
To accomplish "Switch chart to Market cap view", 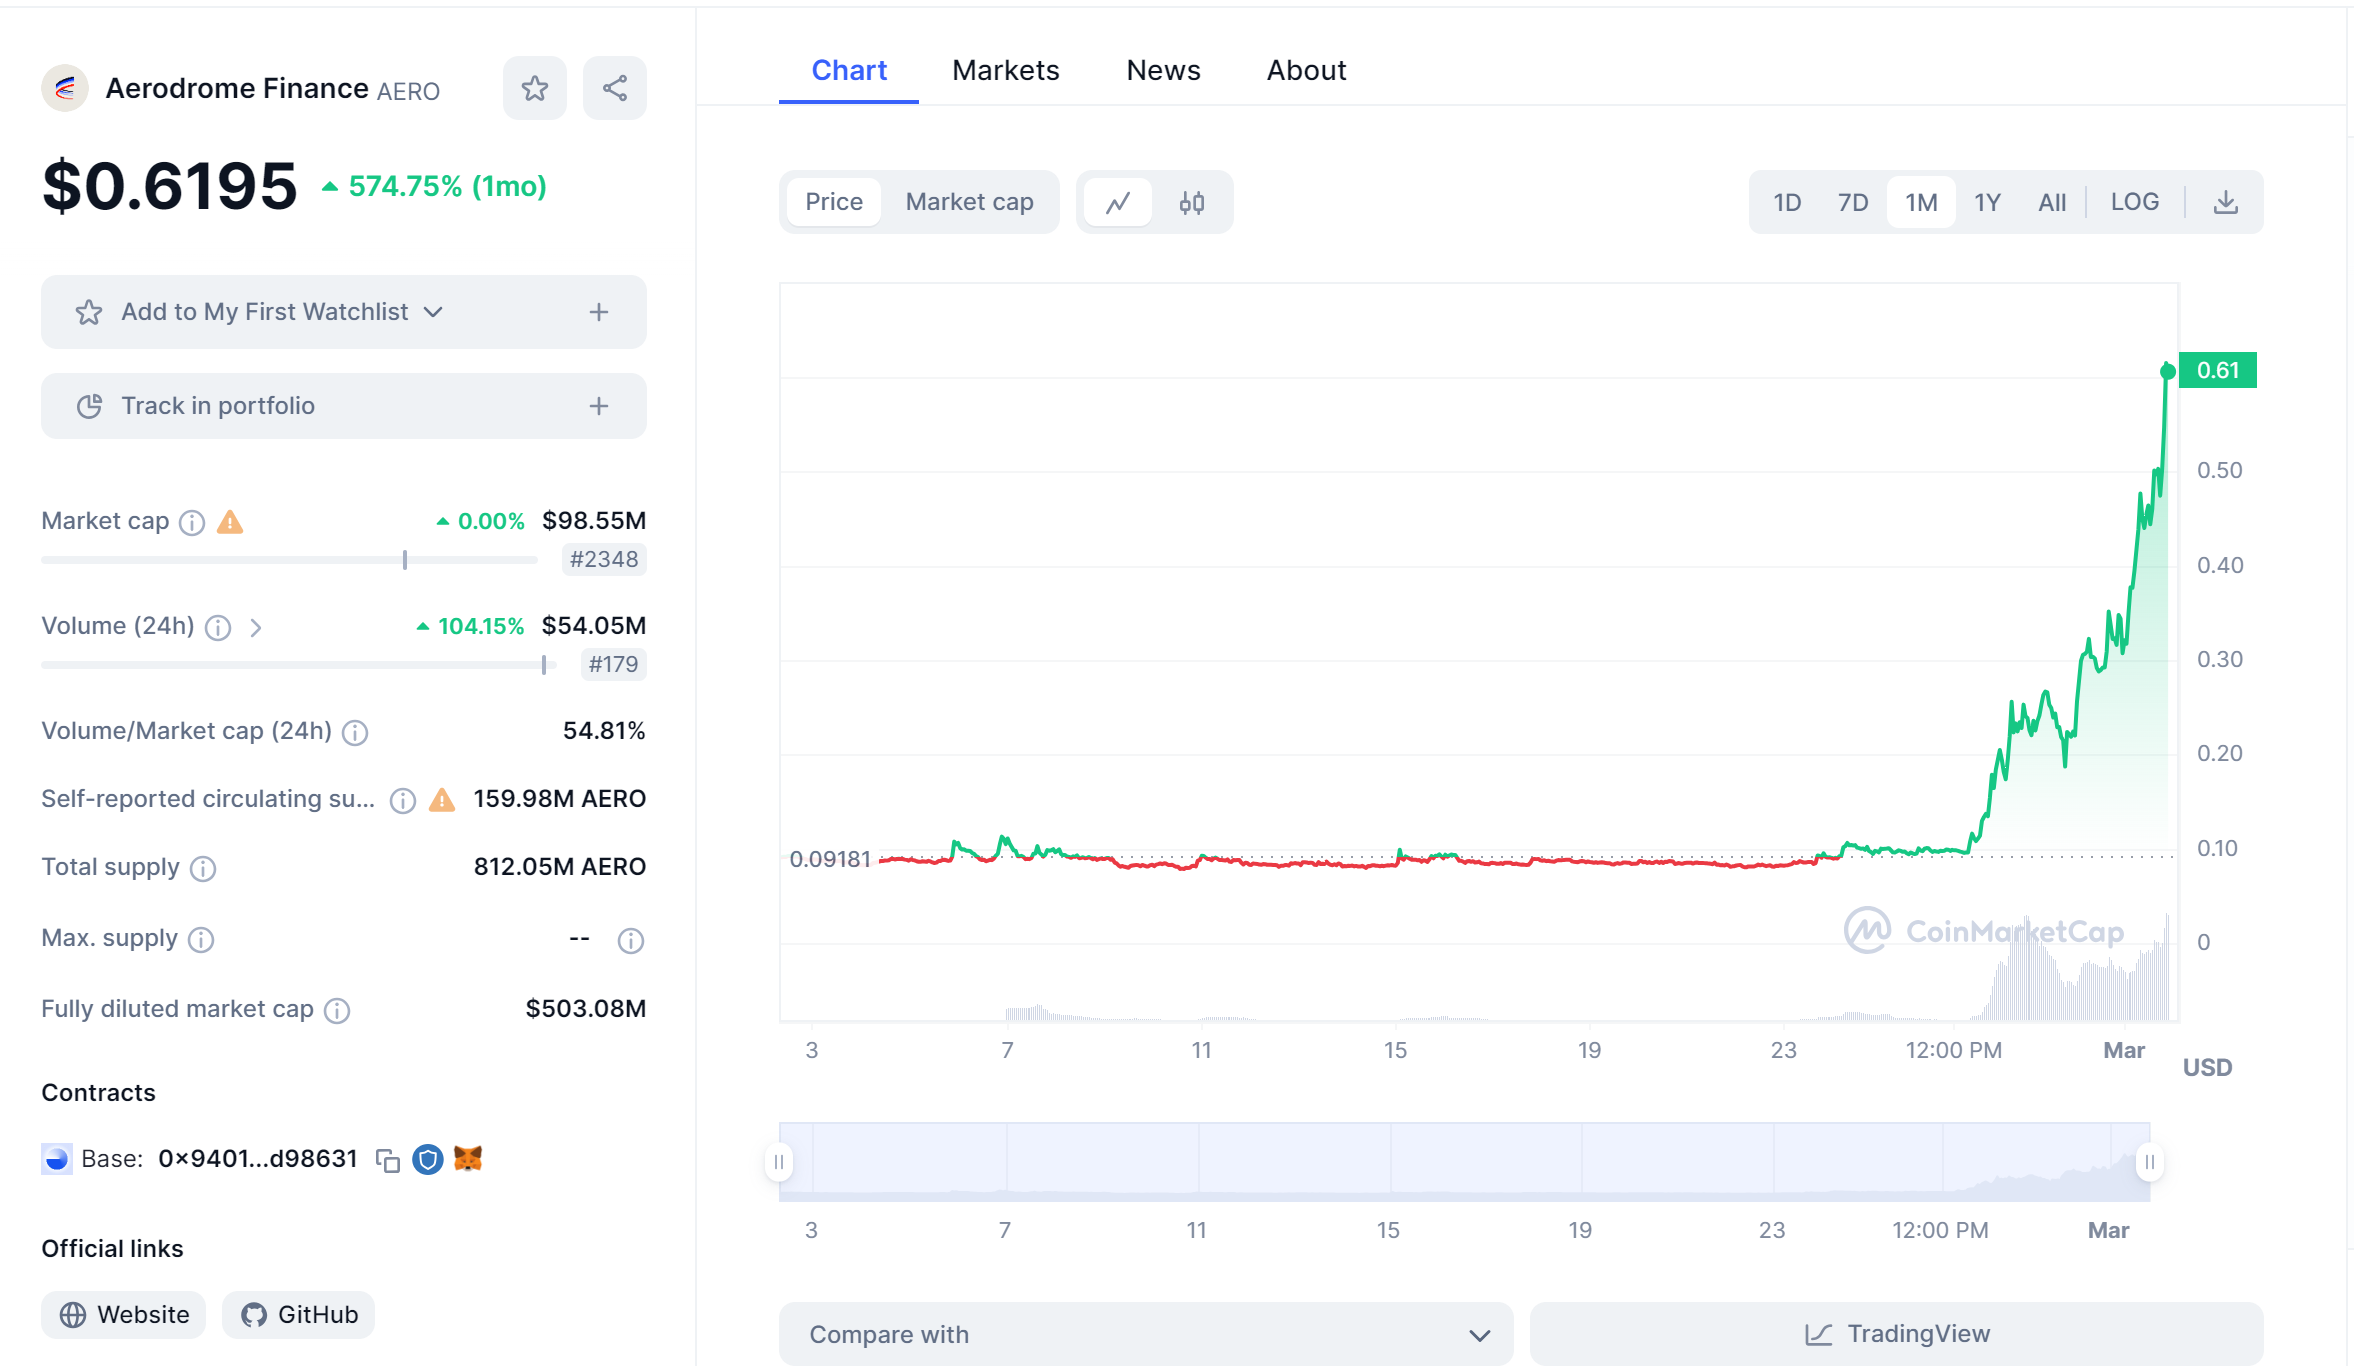I will point(969,202).
